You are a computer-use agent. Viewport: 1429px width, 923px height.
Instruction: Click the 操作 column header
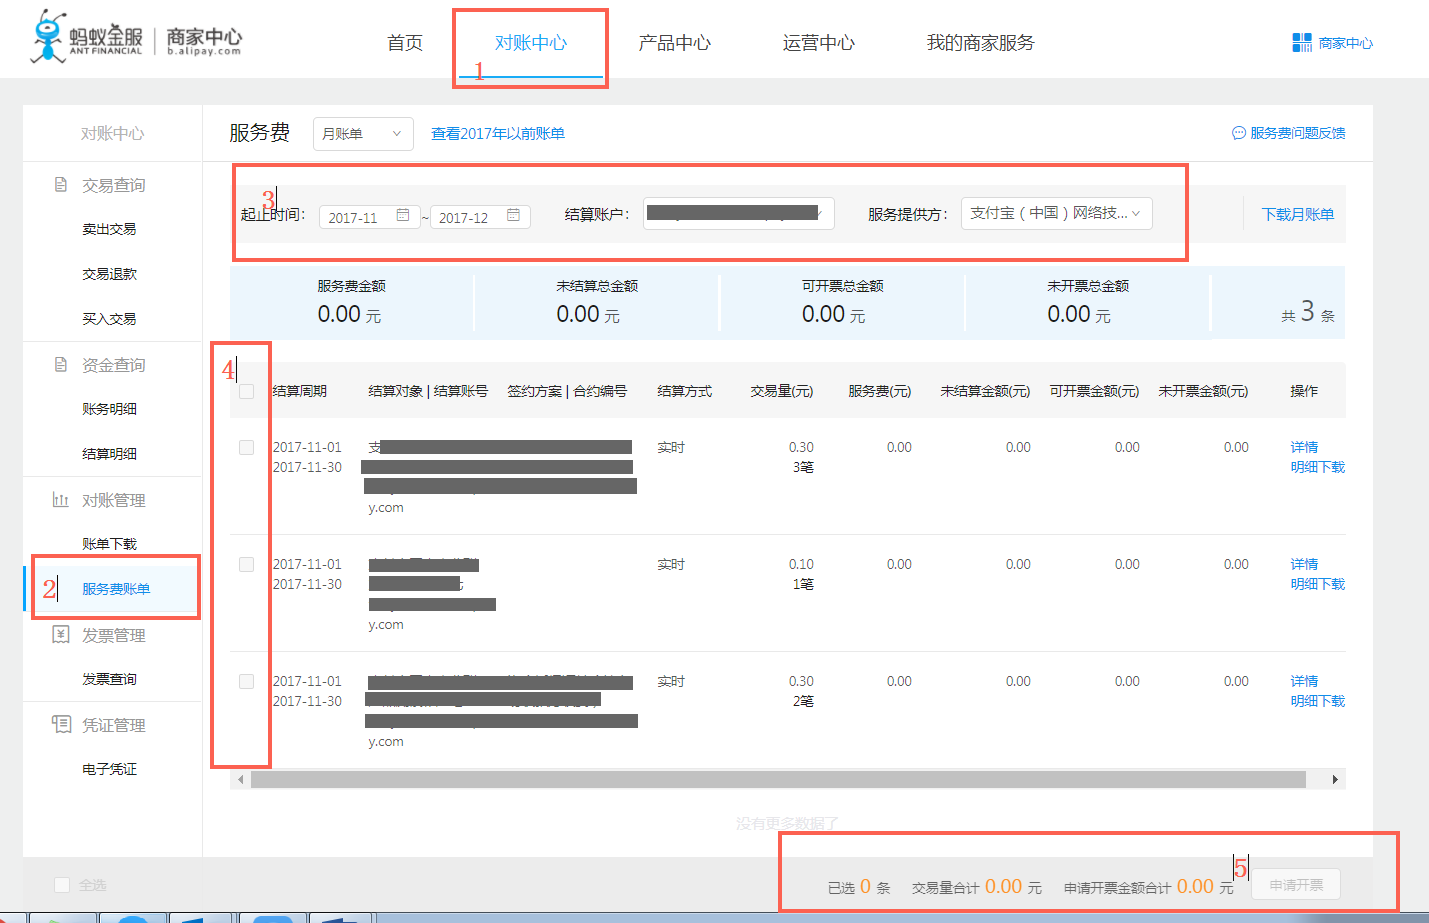point(1304,391)
